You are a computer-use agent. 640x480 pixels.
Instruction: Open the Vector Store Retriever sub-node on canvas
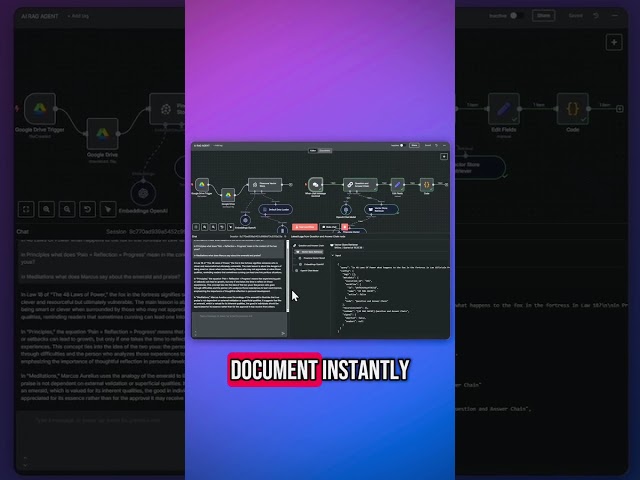[381, 209]
